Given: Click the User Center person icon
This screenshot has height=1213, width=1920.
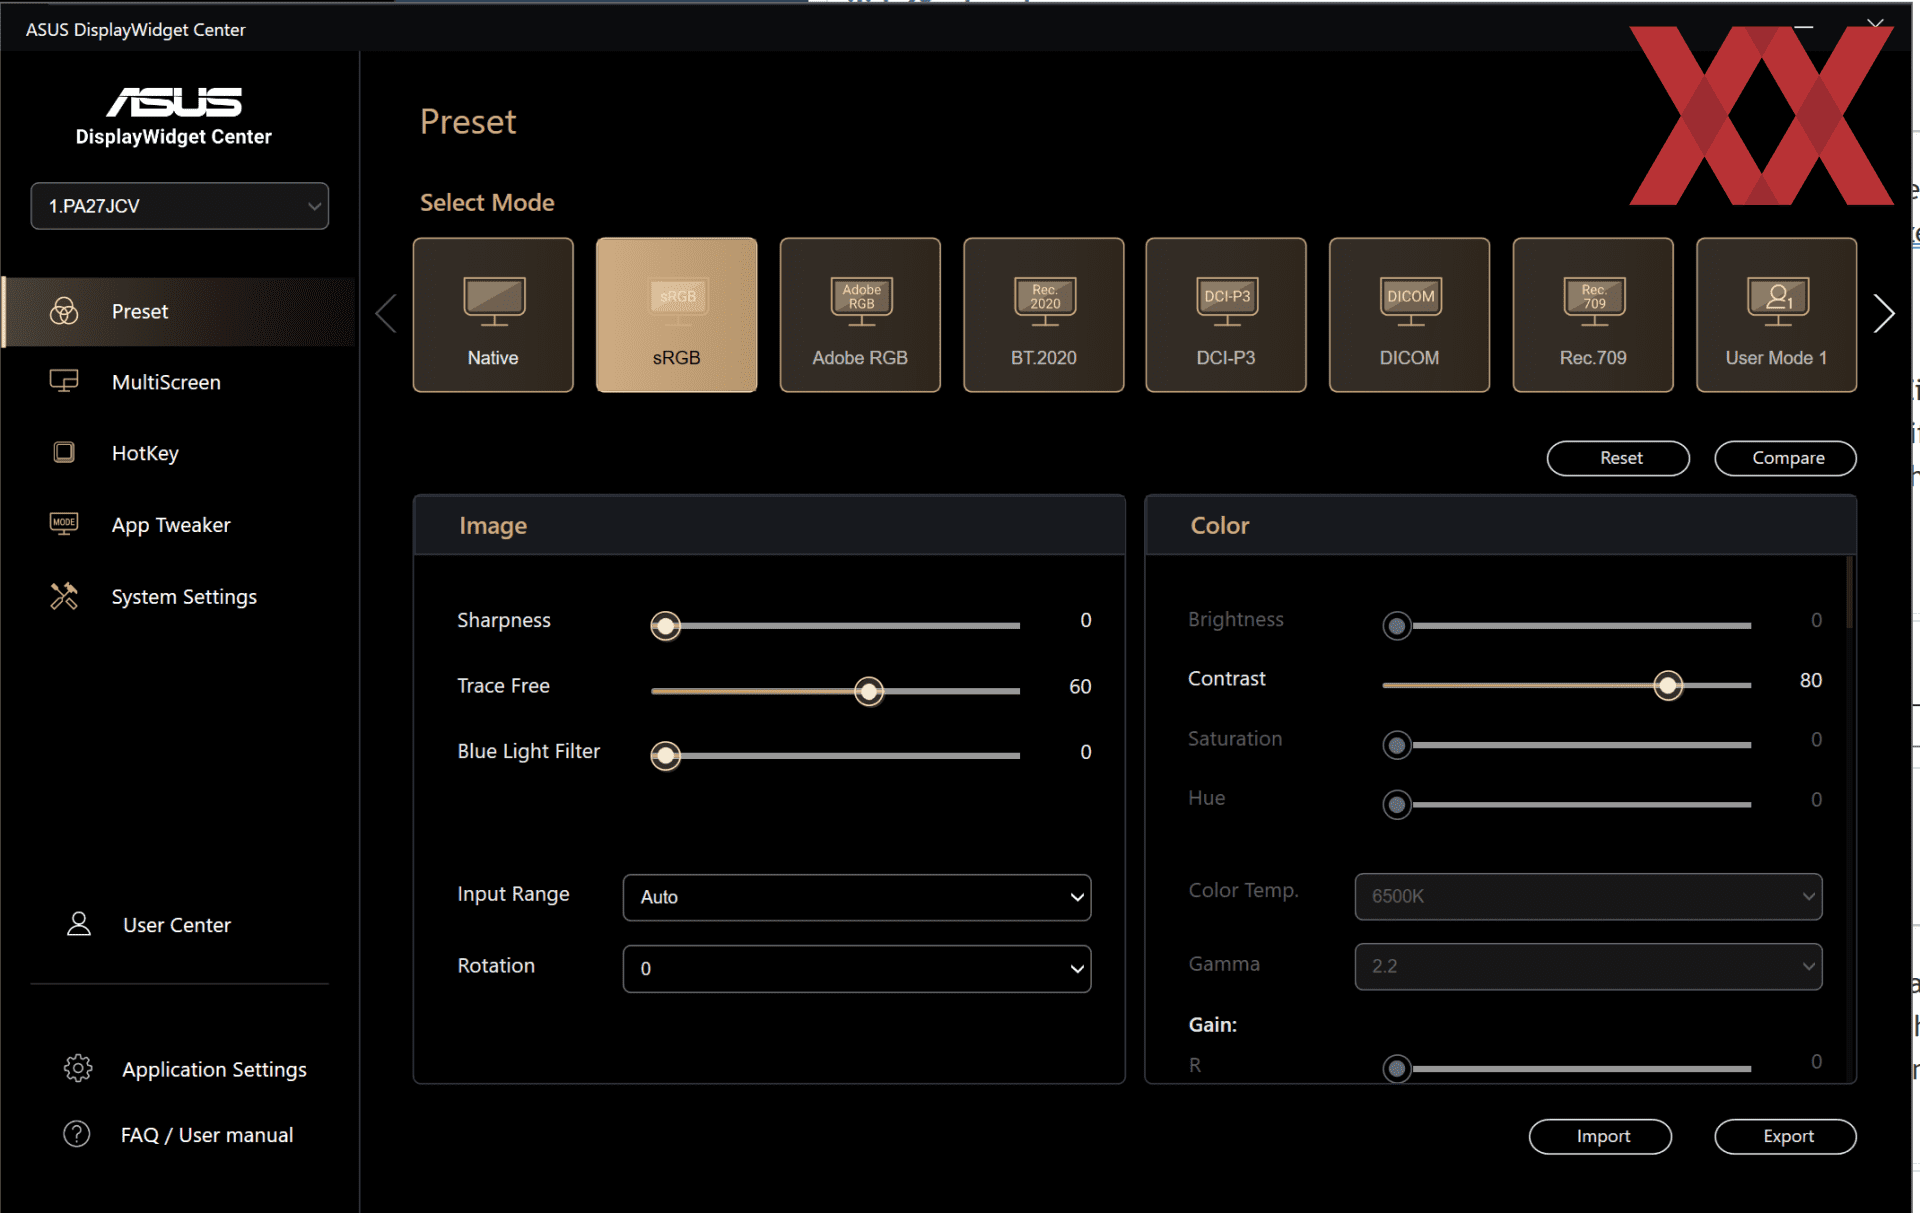Looking at the screenshot, I should coord(78,924).
